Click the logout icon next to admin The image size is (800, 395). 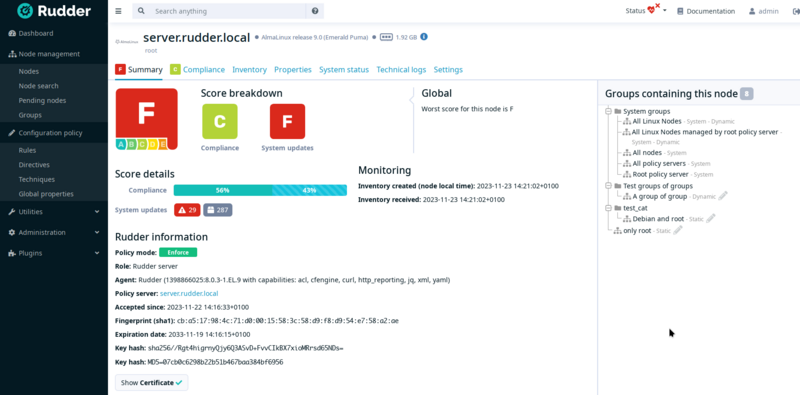pos(795,11)
